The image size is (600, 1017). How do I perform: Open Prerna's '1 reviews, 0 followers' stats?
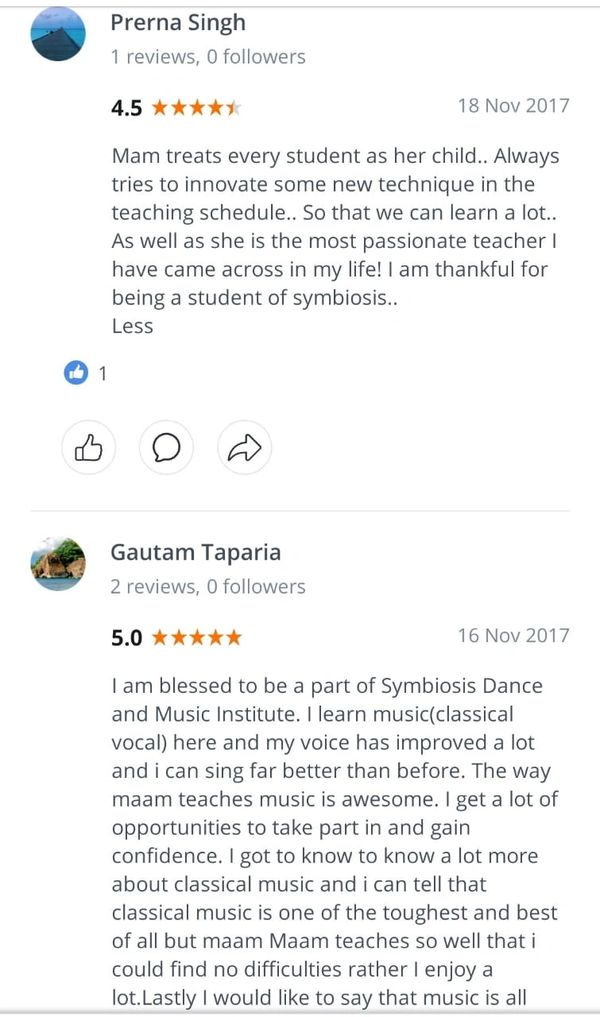[x=208, y=57]
